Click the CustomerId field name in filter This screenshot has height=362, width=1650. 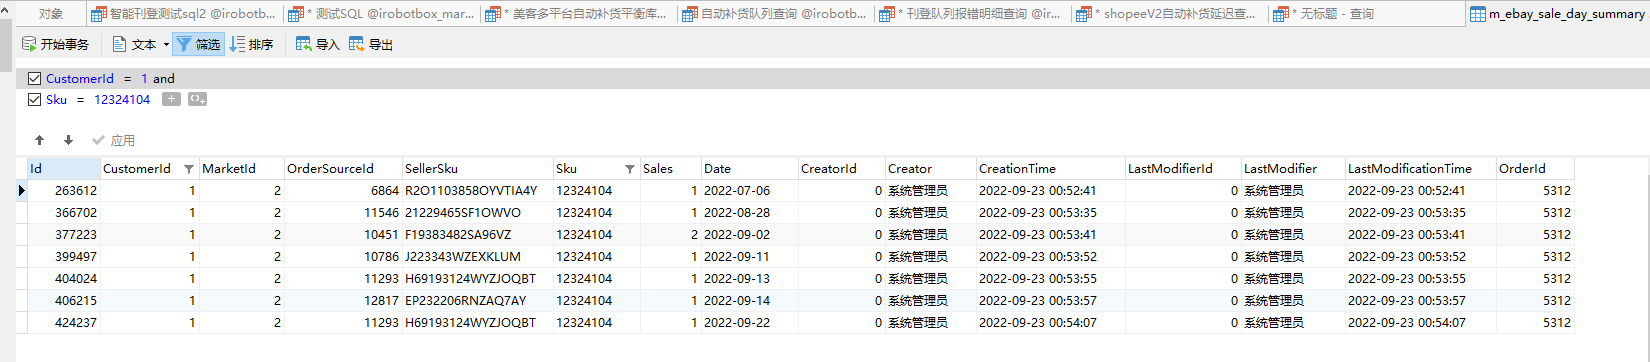pos(80,78)
